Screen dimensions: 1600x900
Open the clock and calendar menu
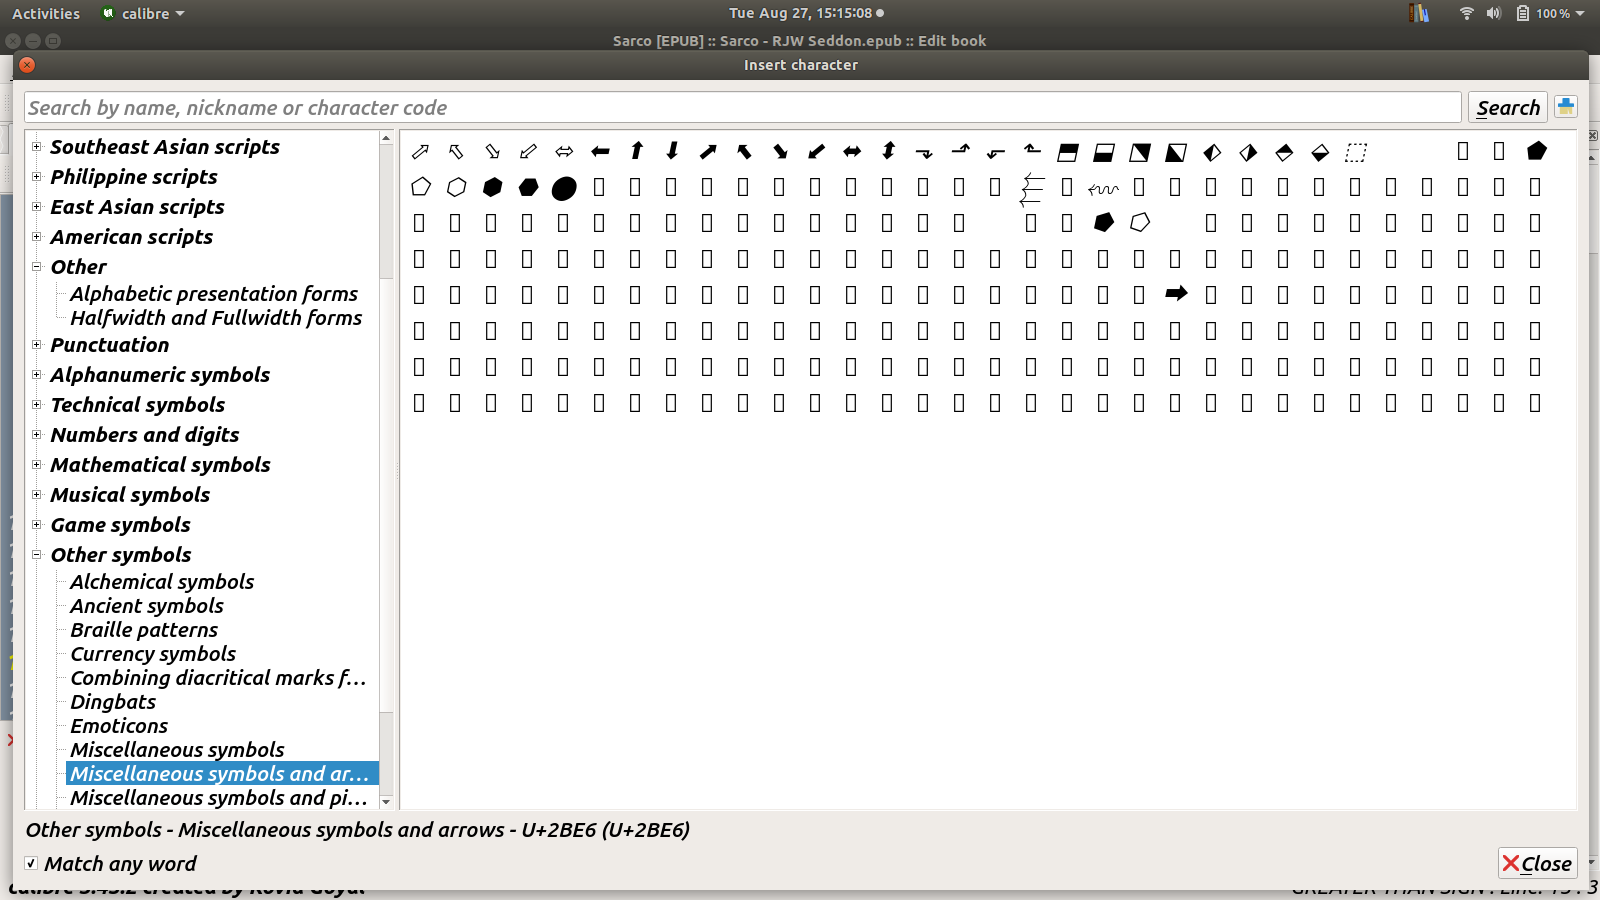(806, 13)
